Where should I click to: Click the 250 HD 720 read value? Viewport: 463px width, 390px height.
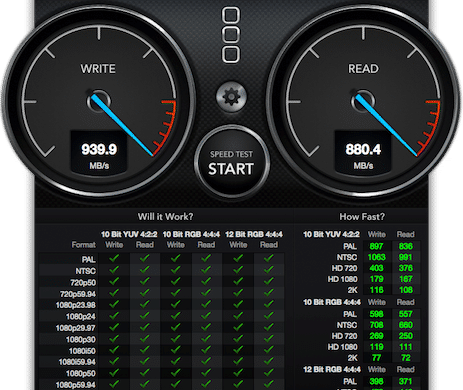pos(406,336)
